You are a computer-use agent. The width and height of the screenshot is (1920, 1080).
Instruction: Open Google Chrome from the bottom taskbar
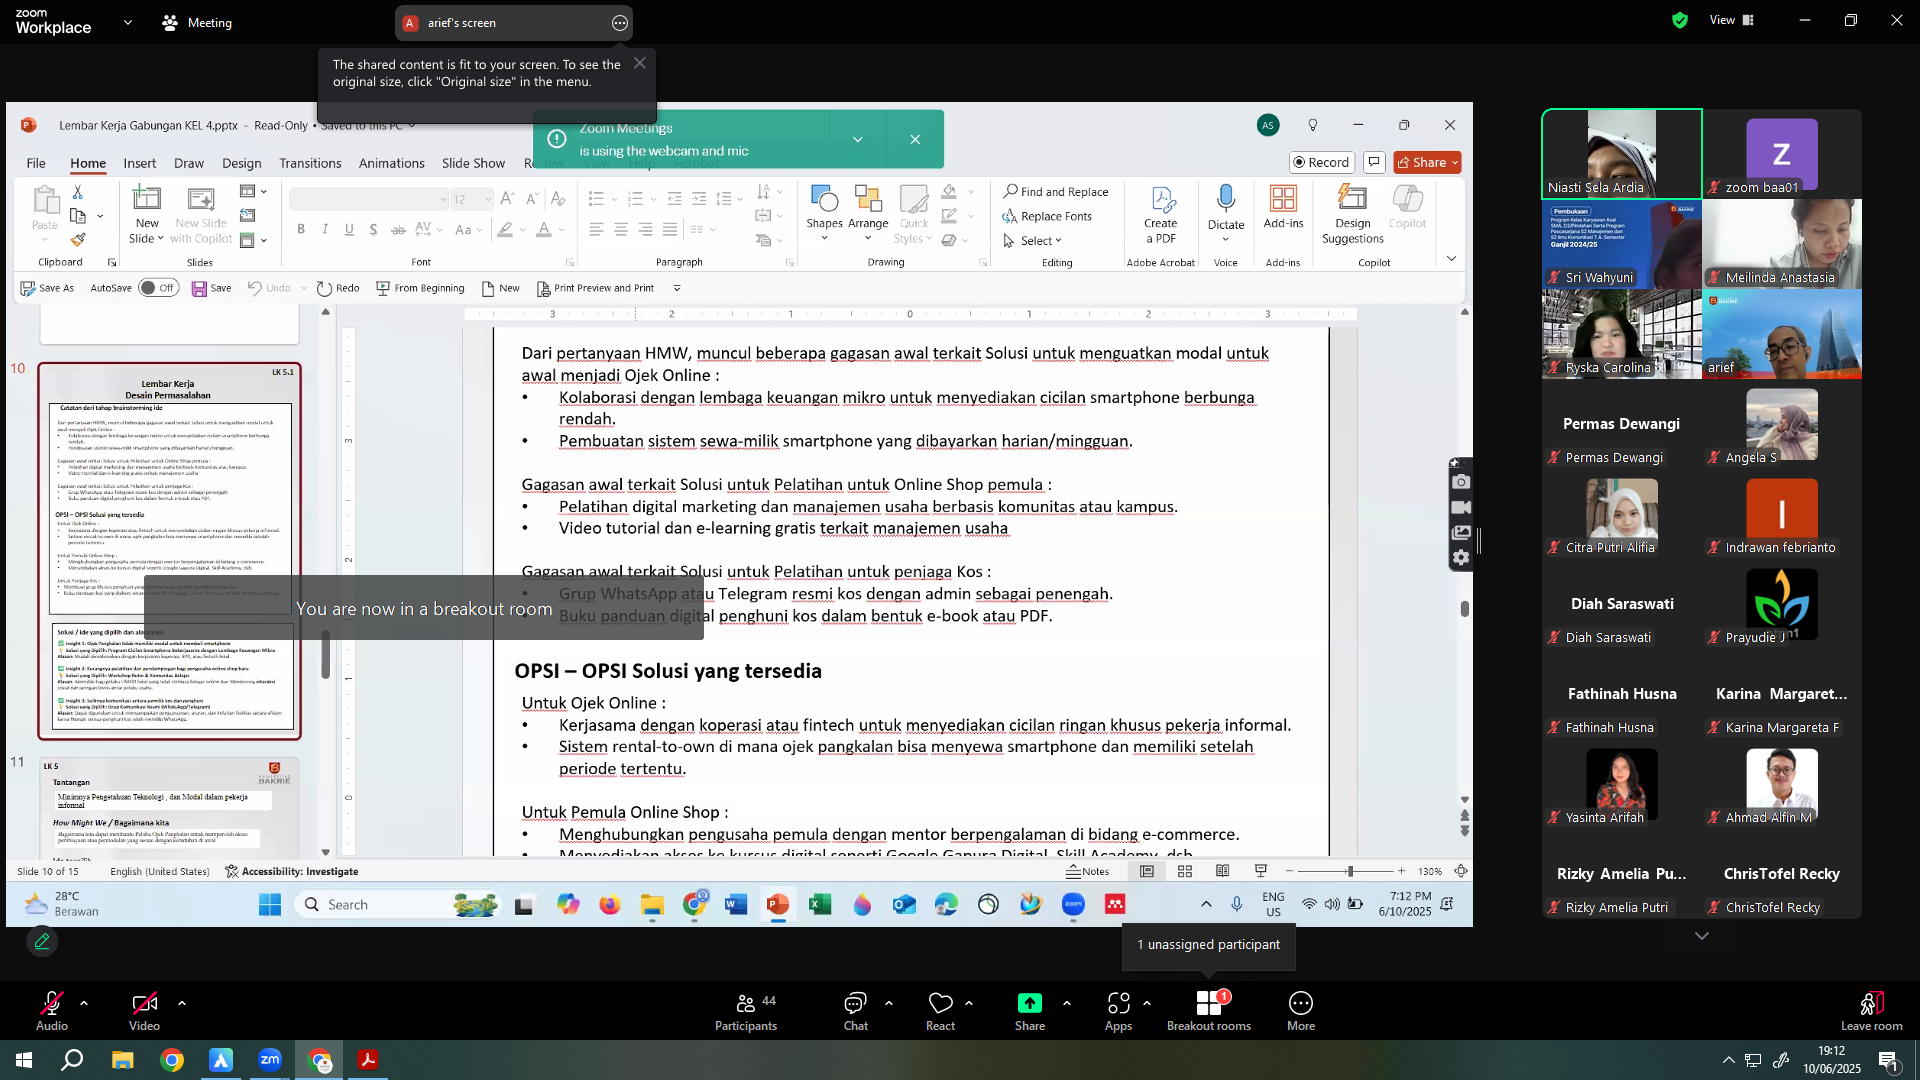coord(172,1060)
